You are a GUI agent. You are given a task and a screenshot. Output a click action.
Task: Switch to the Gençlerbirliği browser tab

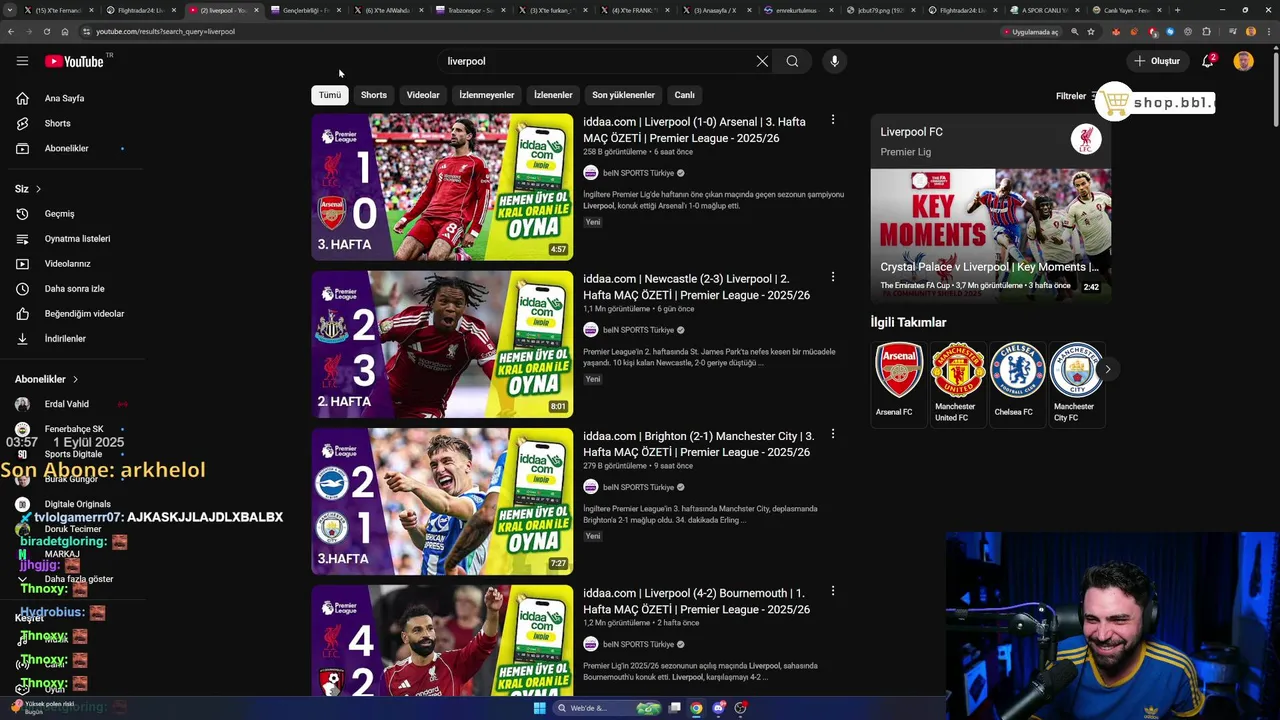[305, 10]
